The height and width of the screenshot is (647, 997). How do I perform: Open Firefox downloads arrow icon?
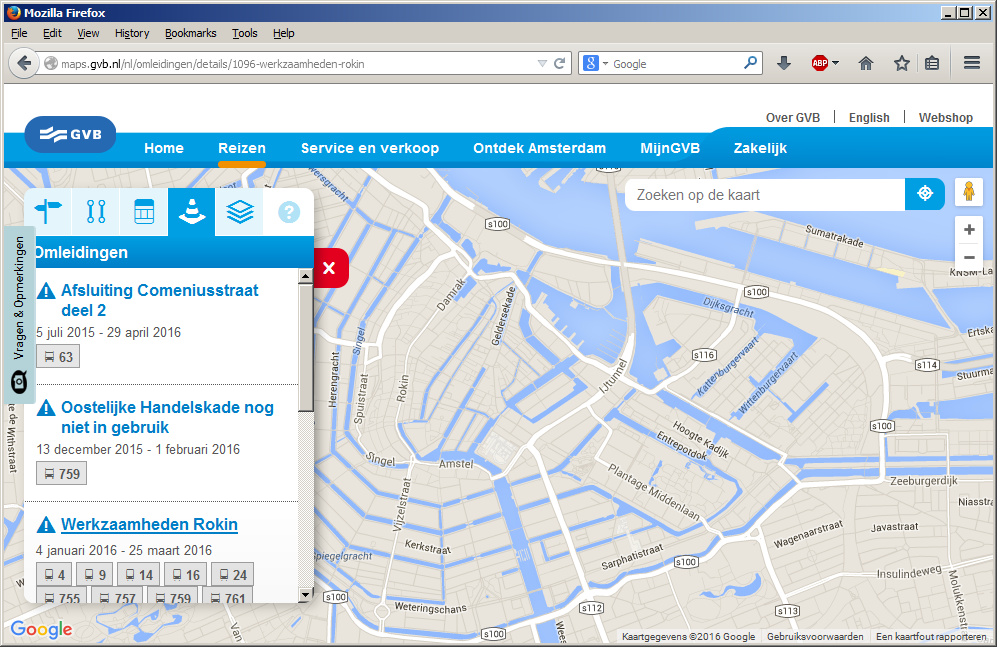click(x=784, y=63)
